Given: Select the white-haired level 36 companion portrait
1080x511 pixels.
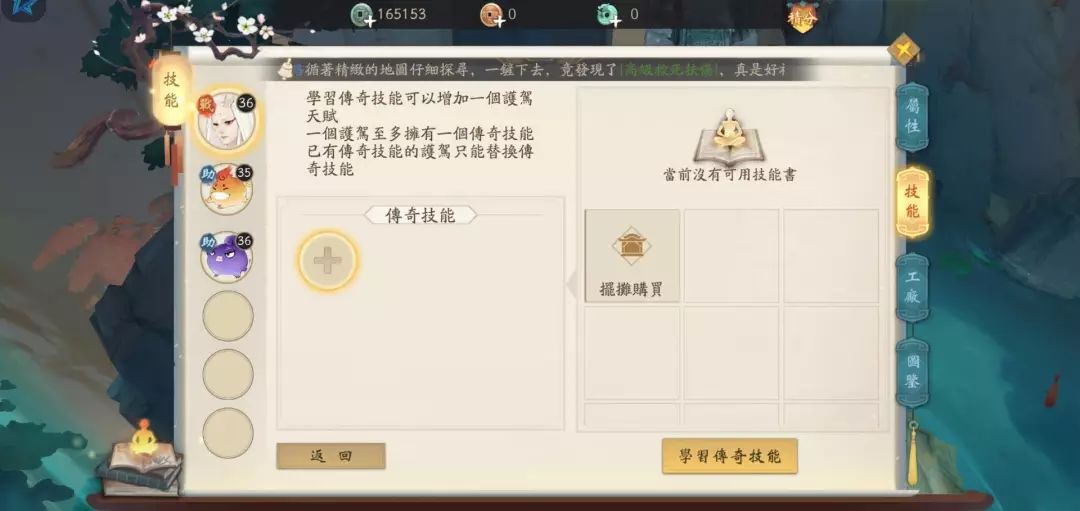Looking at the screenshot, I should click(x=227, y=121).
